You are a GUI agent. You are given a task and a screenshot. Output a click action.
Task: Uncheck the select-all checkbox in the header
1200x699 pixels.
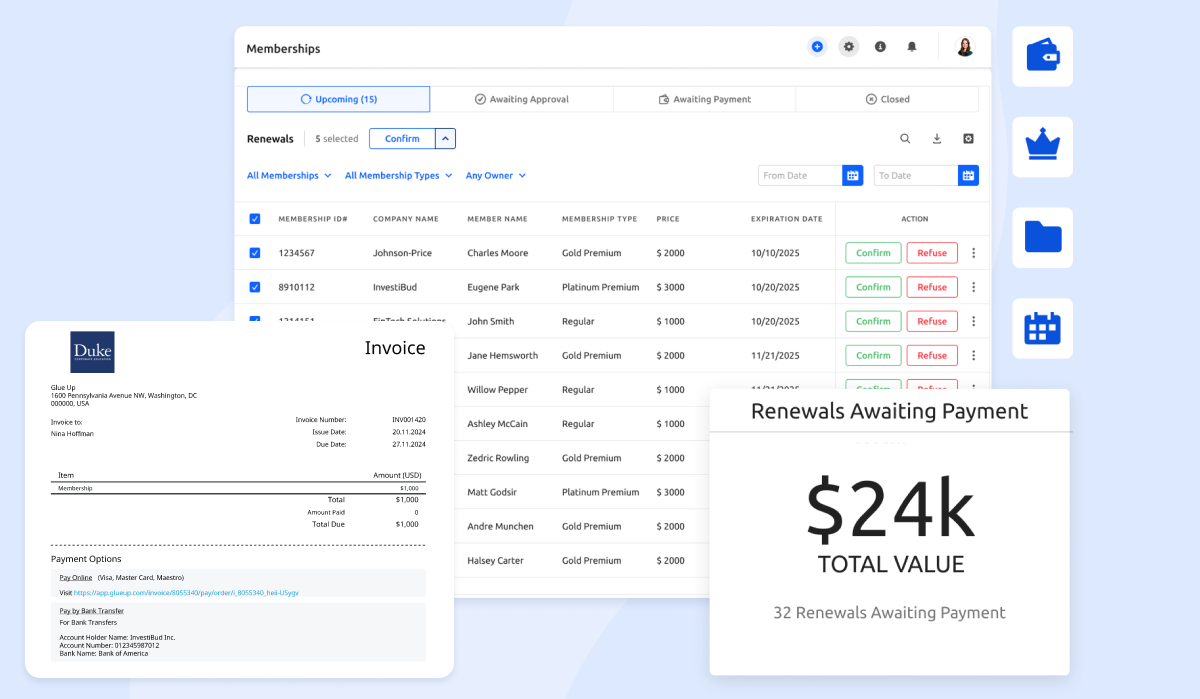point(254,218)
